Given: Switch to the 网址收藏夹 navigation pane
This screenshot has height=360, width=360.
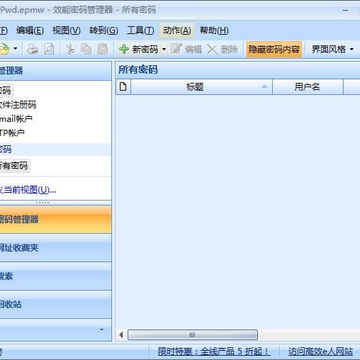Looking at the screenshot, I should (x=55, y=248).
